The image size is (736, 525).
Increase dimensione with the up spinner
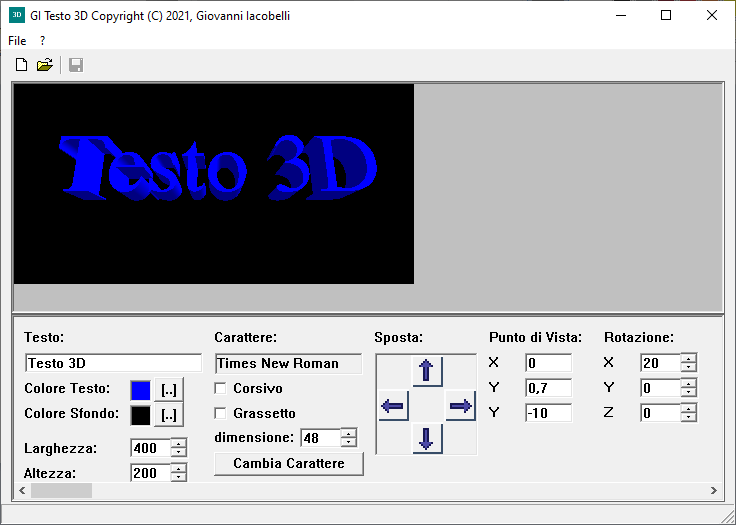coord(348,433)
